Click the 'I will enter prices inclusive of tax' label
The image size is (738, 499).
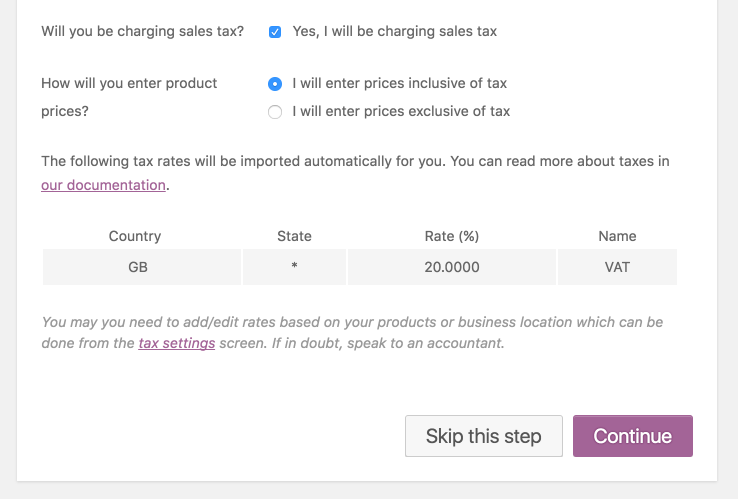click(400, 83)
